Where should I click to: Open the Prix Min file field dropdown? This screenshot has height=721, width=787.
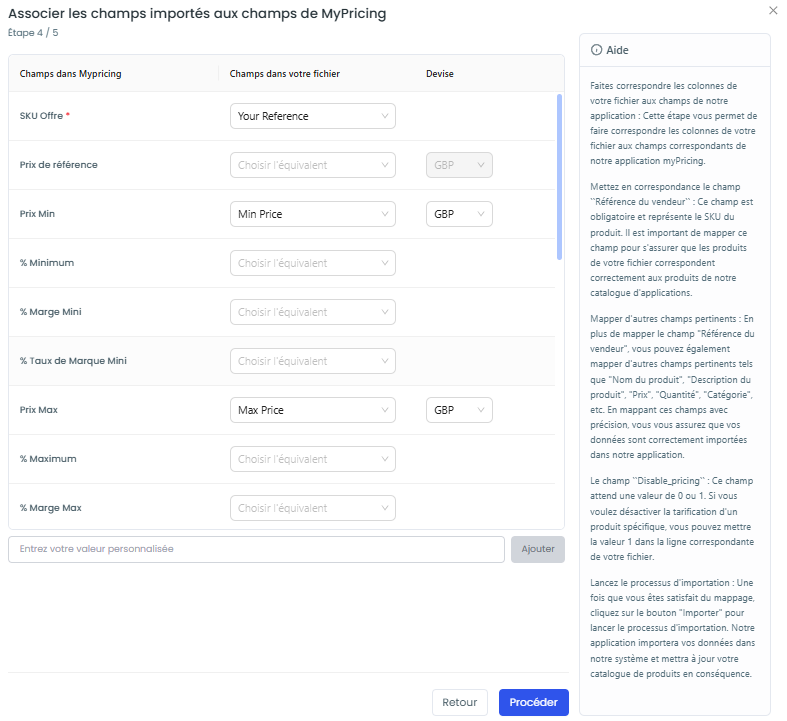(x=312, y=214)
